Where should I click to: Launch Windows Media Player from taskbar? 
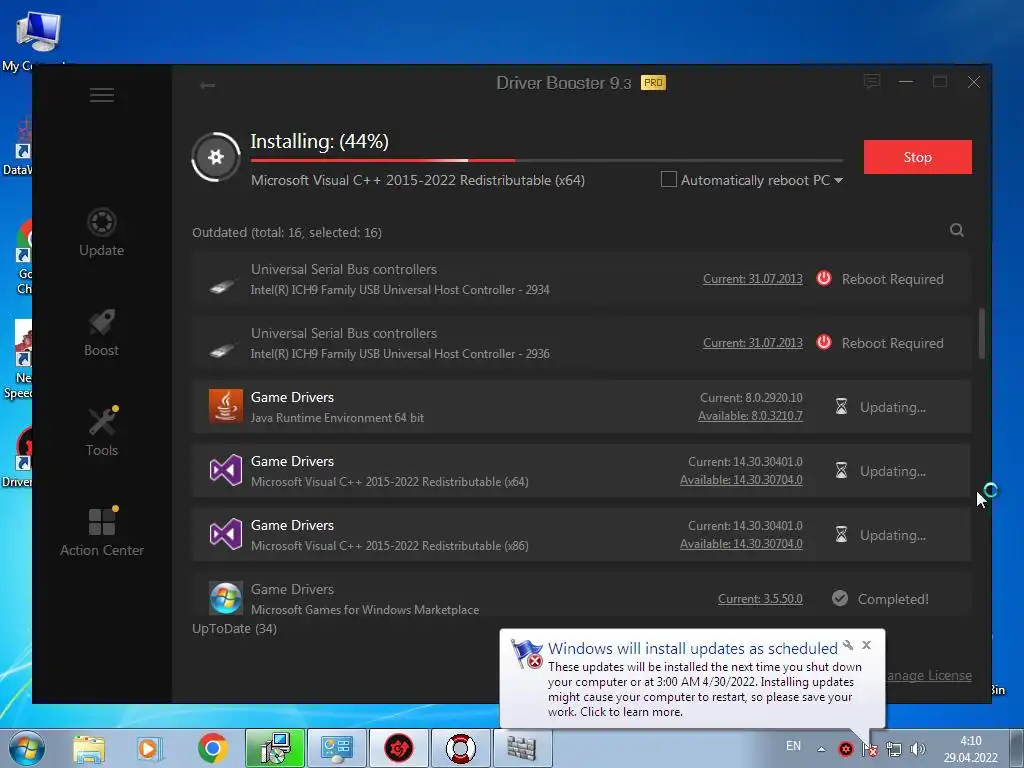tap(149, 748)
